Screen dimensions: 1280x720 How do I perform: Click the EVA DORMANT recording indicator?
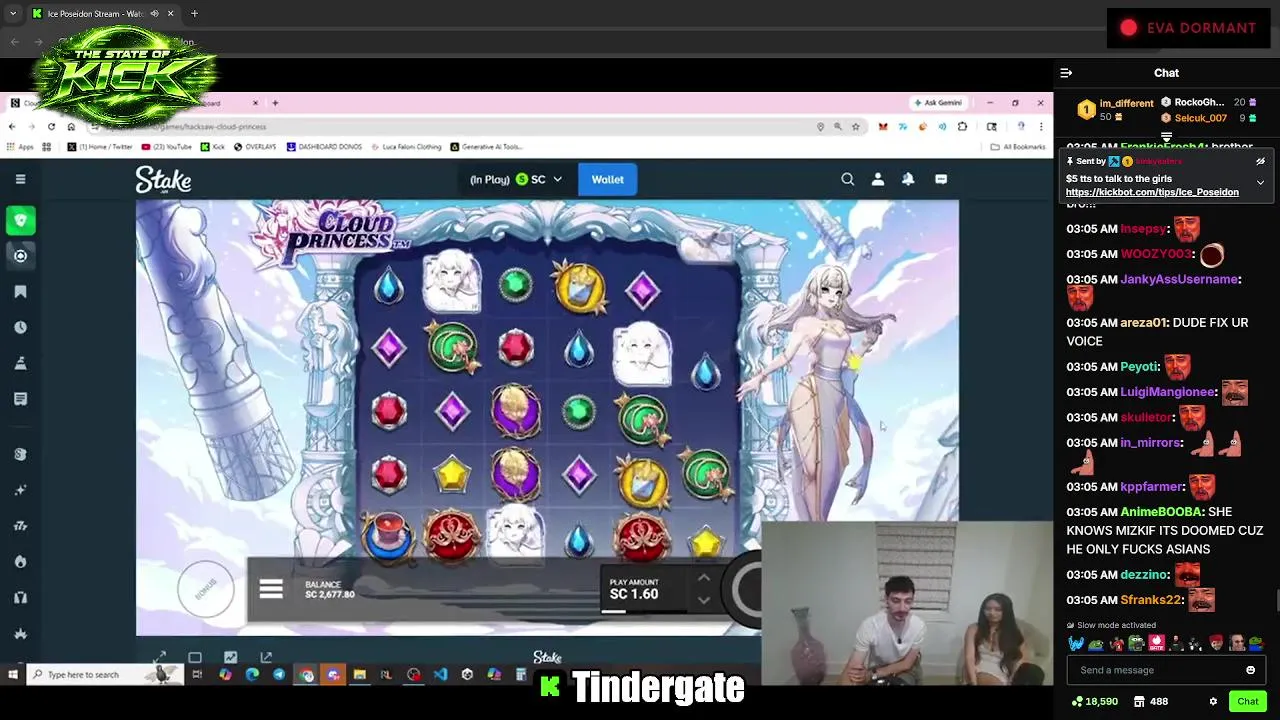pos(1188,28)
